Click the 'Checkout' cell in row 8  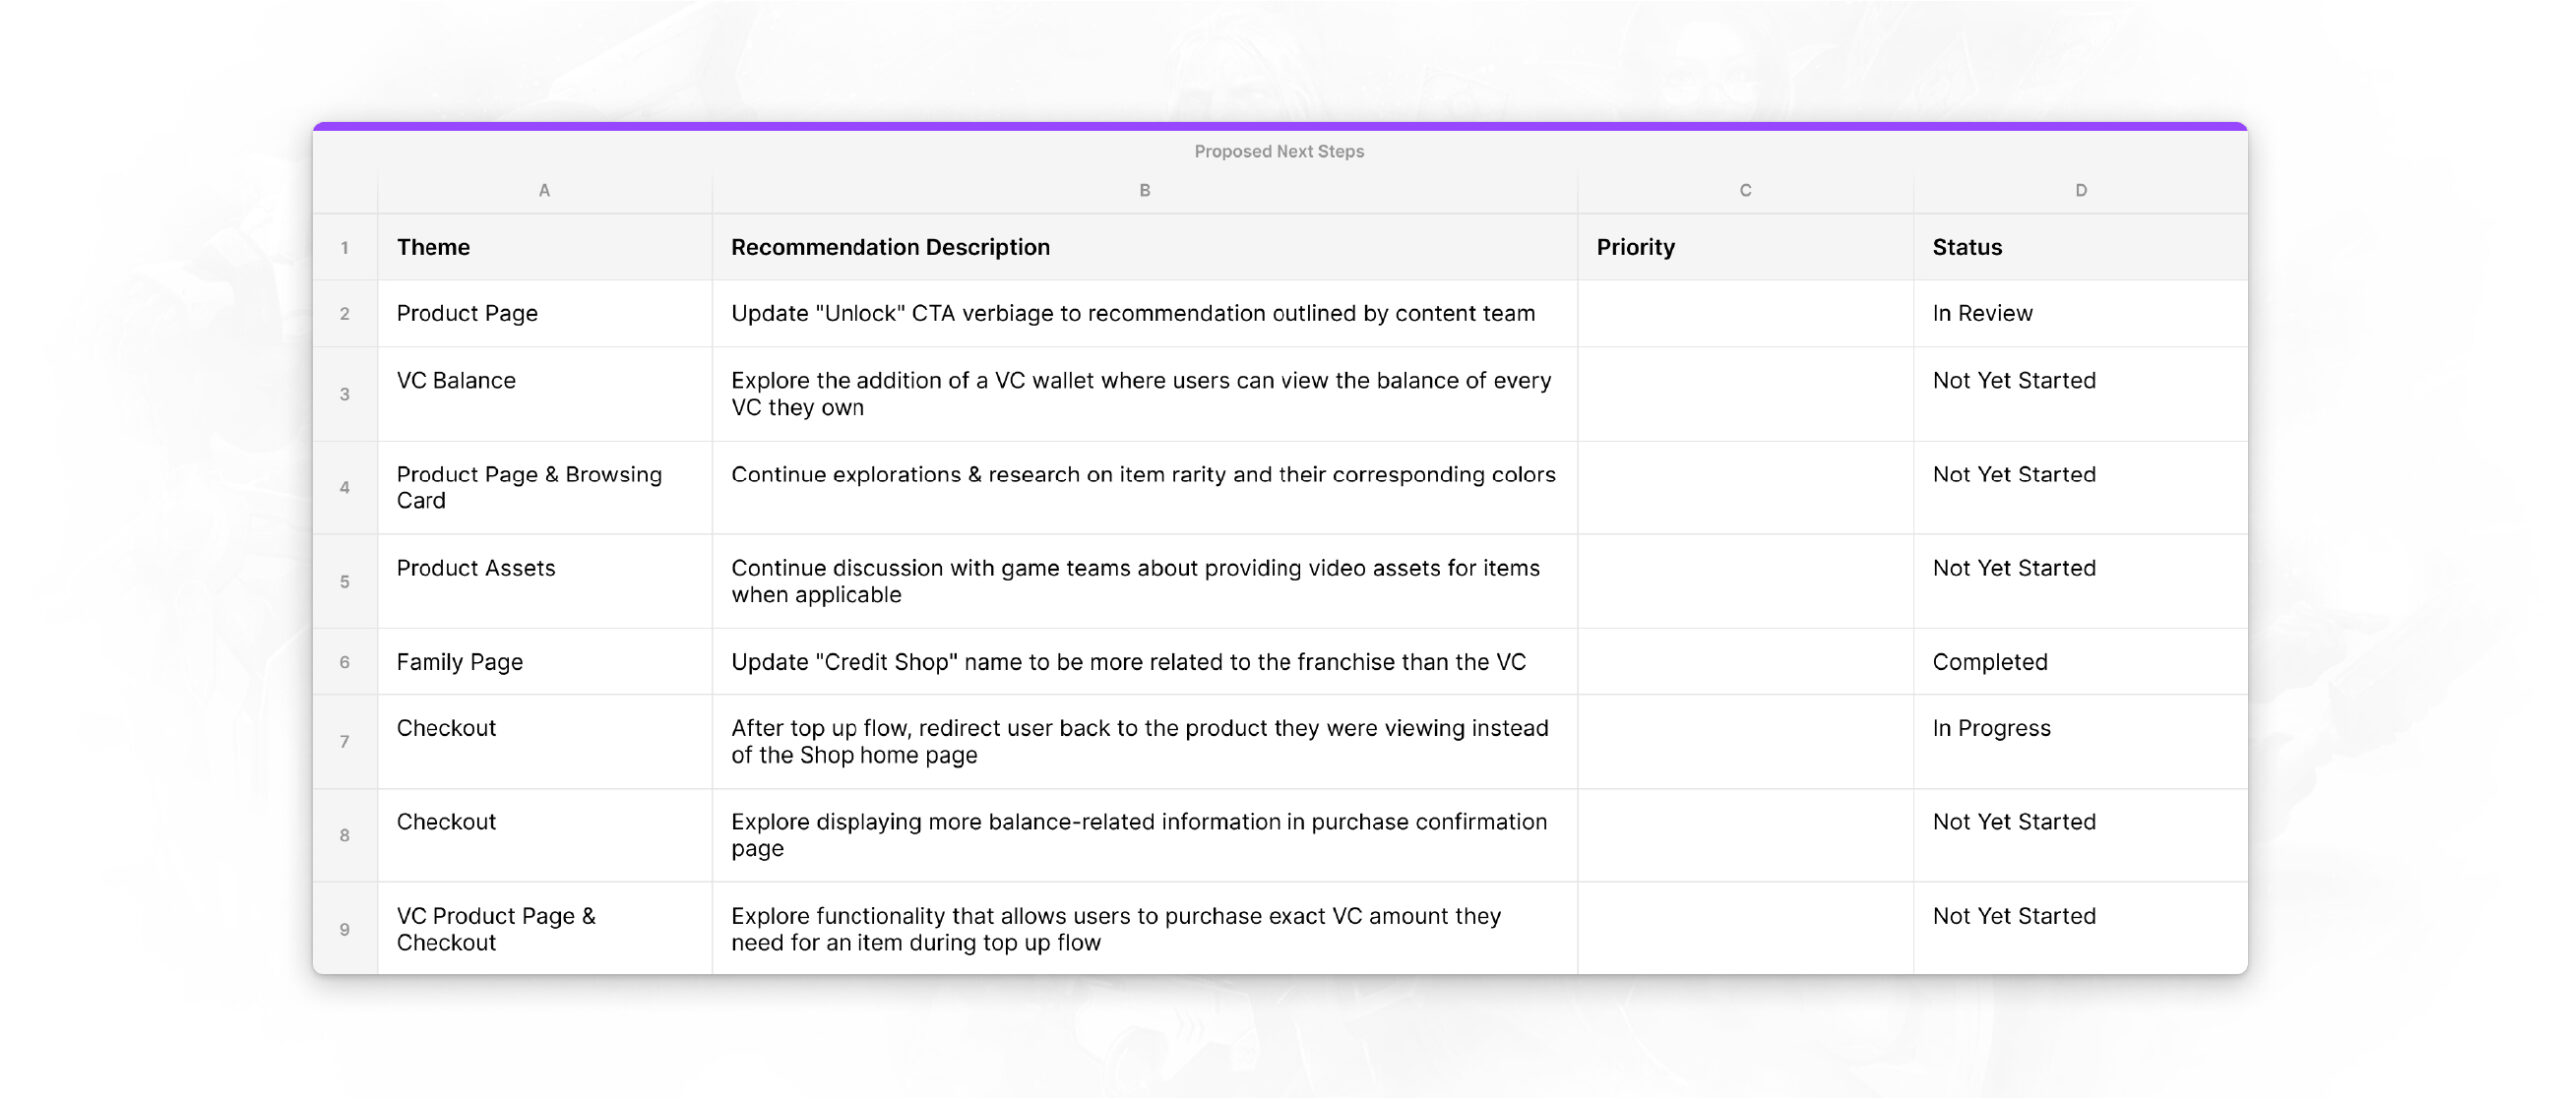point(544,835)
